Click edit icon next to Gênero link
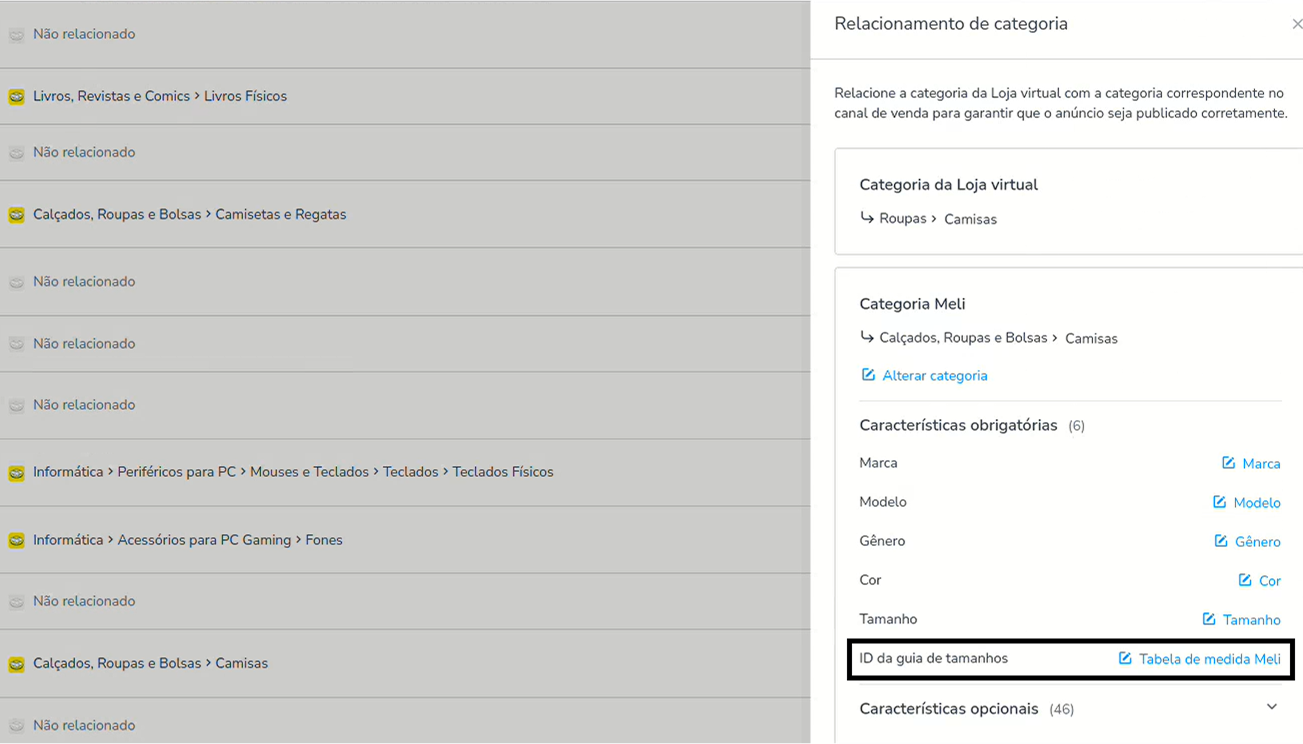Viewport: 1303px width, 744px height. click(1221, 541)
